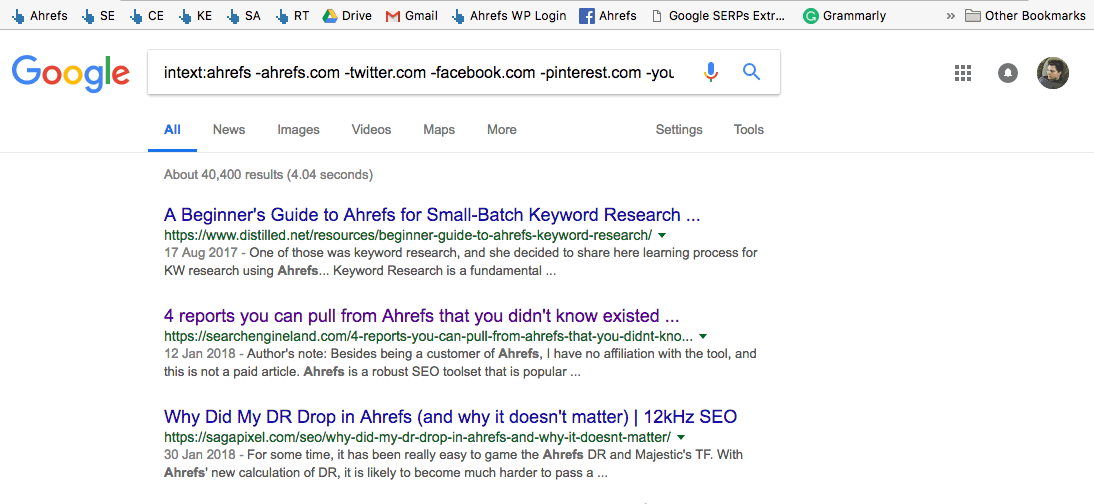The image size is (1094, 504).
Task: Expand the searchengineland result URL arrow
Action: 703,336
